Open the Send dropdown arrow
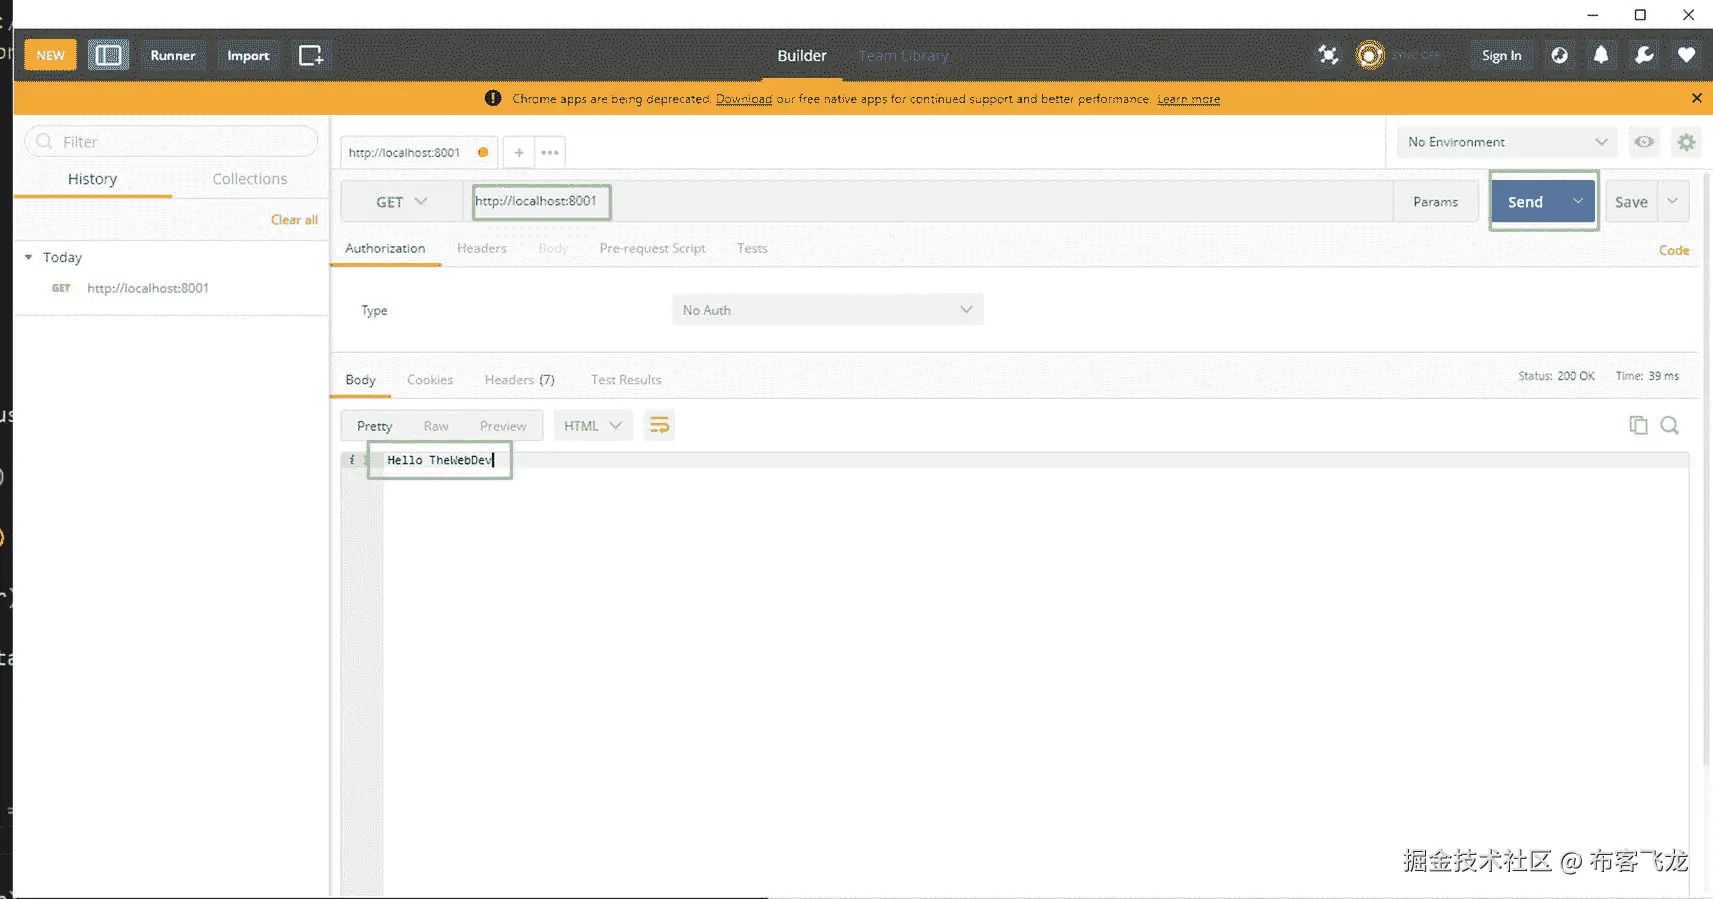Viewport: 1713px width, 899px height. click(x=1578, y=201)
